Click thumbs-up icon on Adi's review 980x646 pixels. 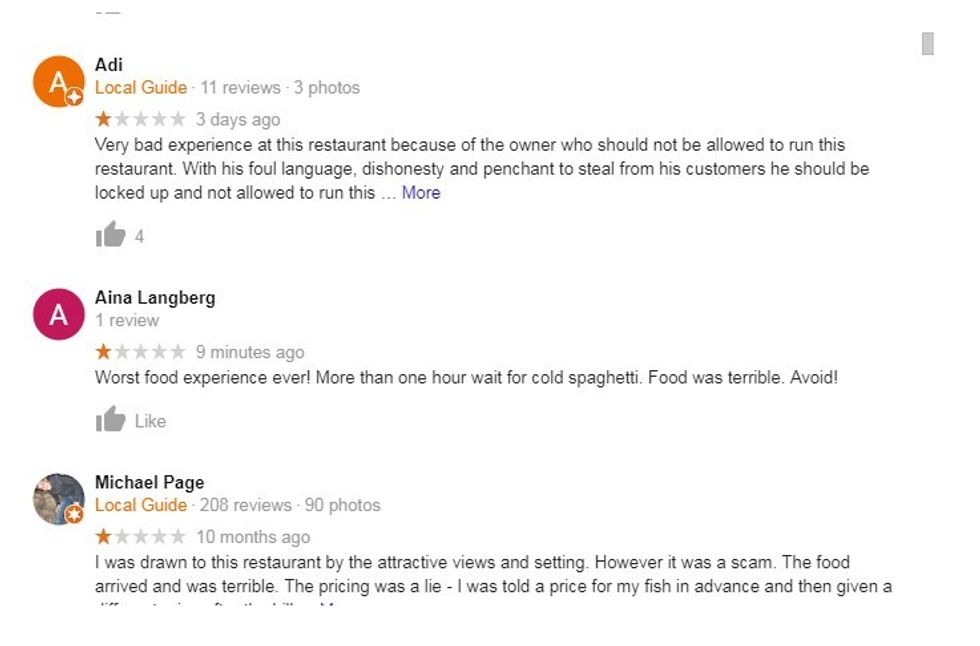click(110, 235)
